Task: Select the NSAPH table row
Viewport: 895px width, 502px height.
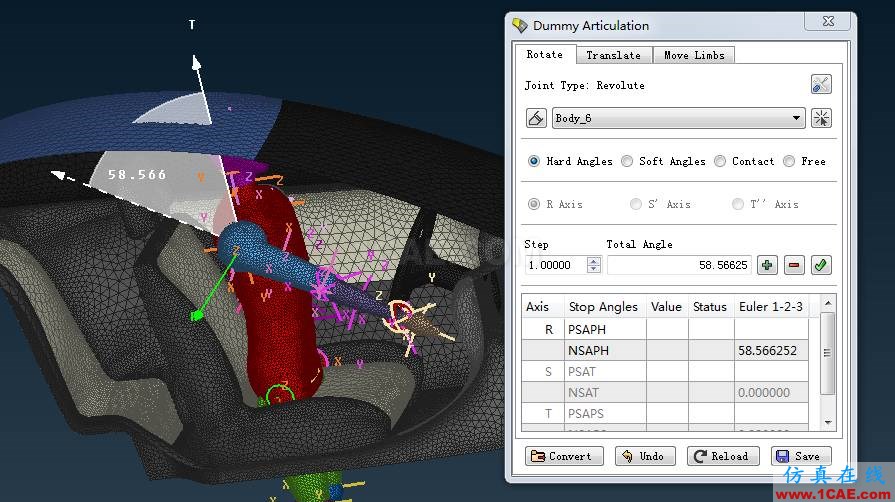Action: (665, 350)
